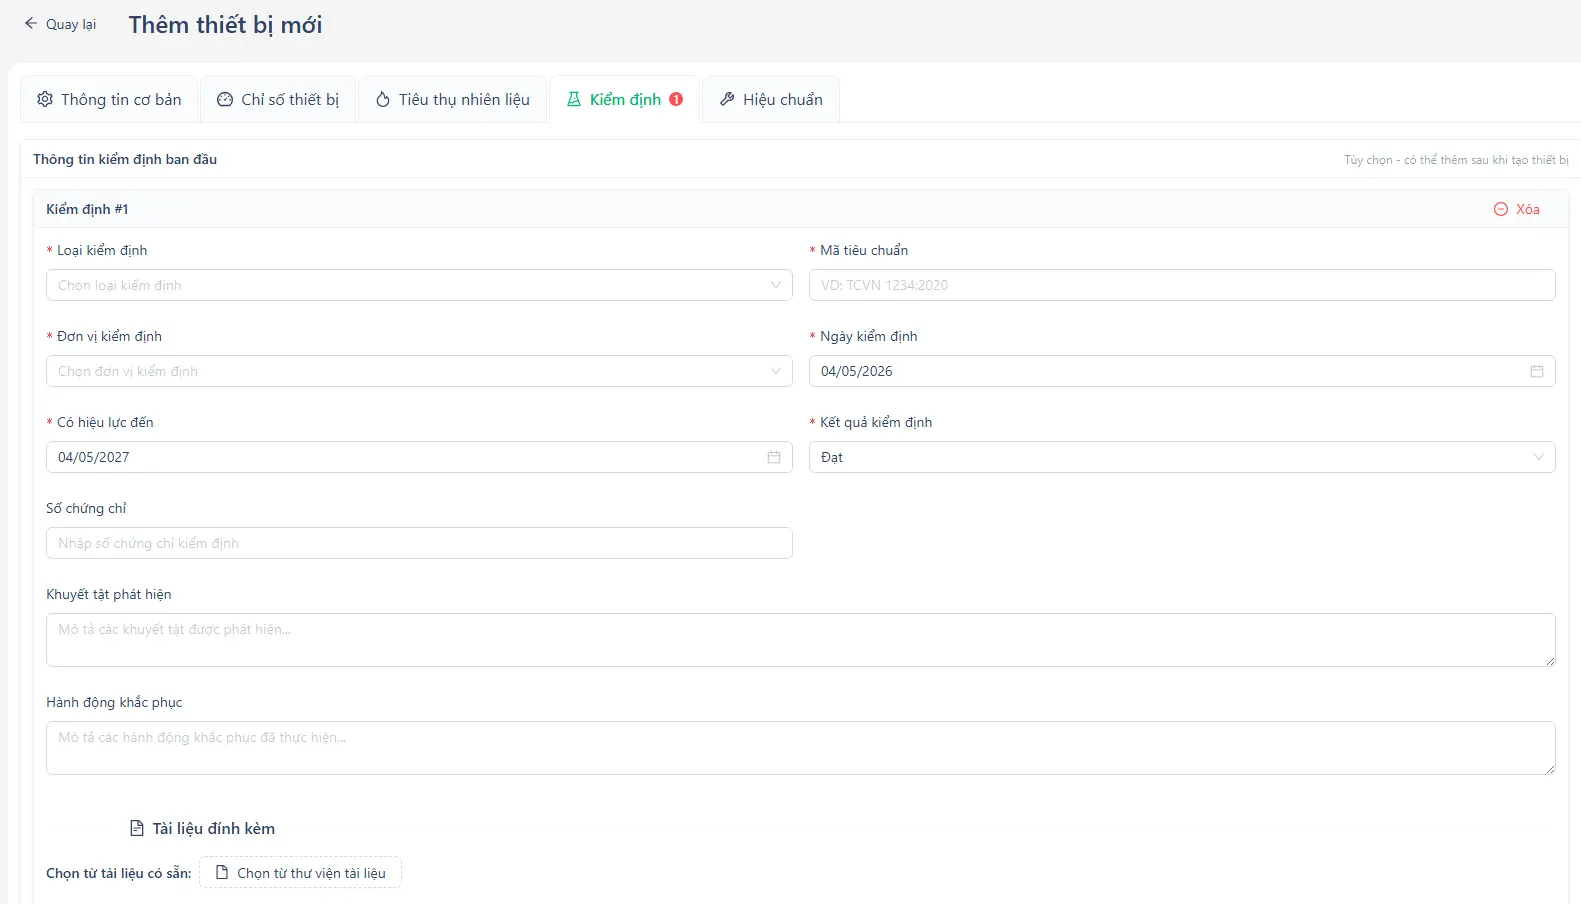
Task: Click the Thông tin kiểm định ban đầu heading
Action: (125, 159)
